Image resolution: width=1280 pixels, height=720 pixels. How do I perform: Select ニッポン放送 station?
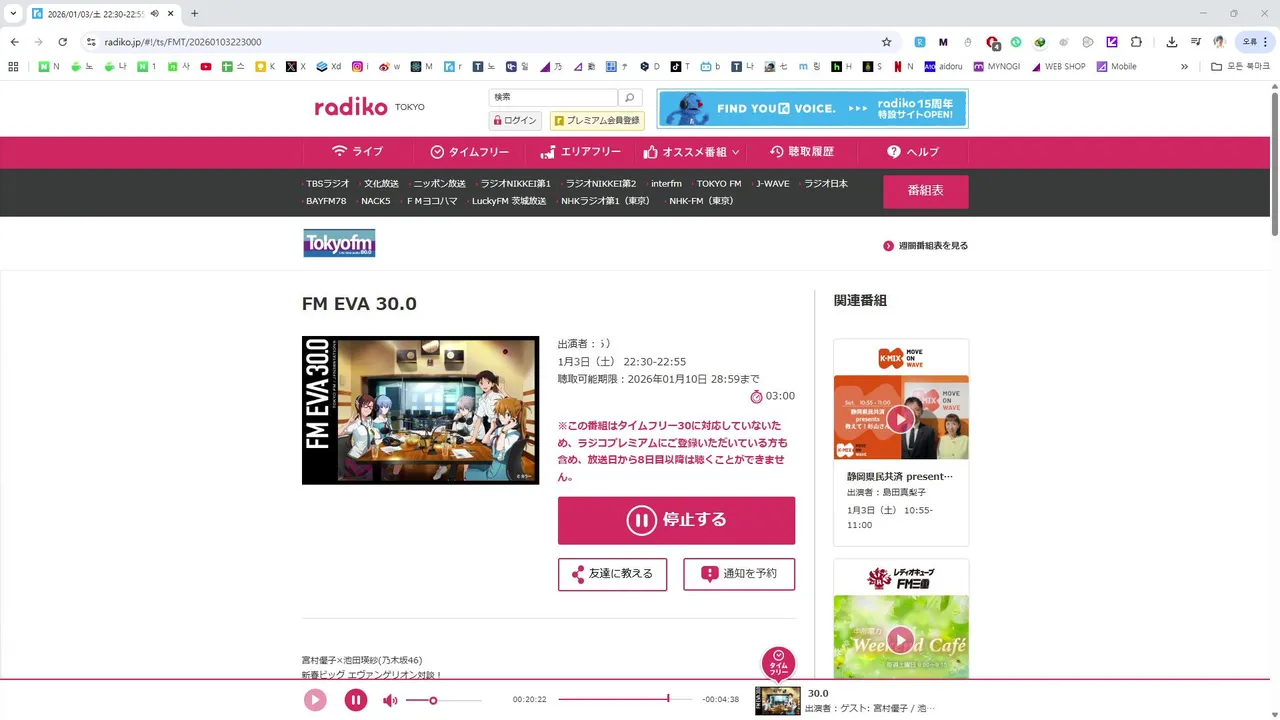[x=439, y=184]
